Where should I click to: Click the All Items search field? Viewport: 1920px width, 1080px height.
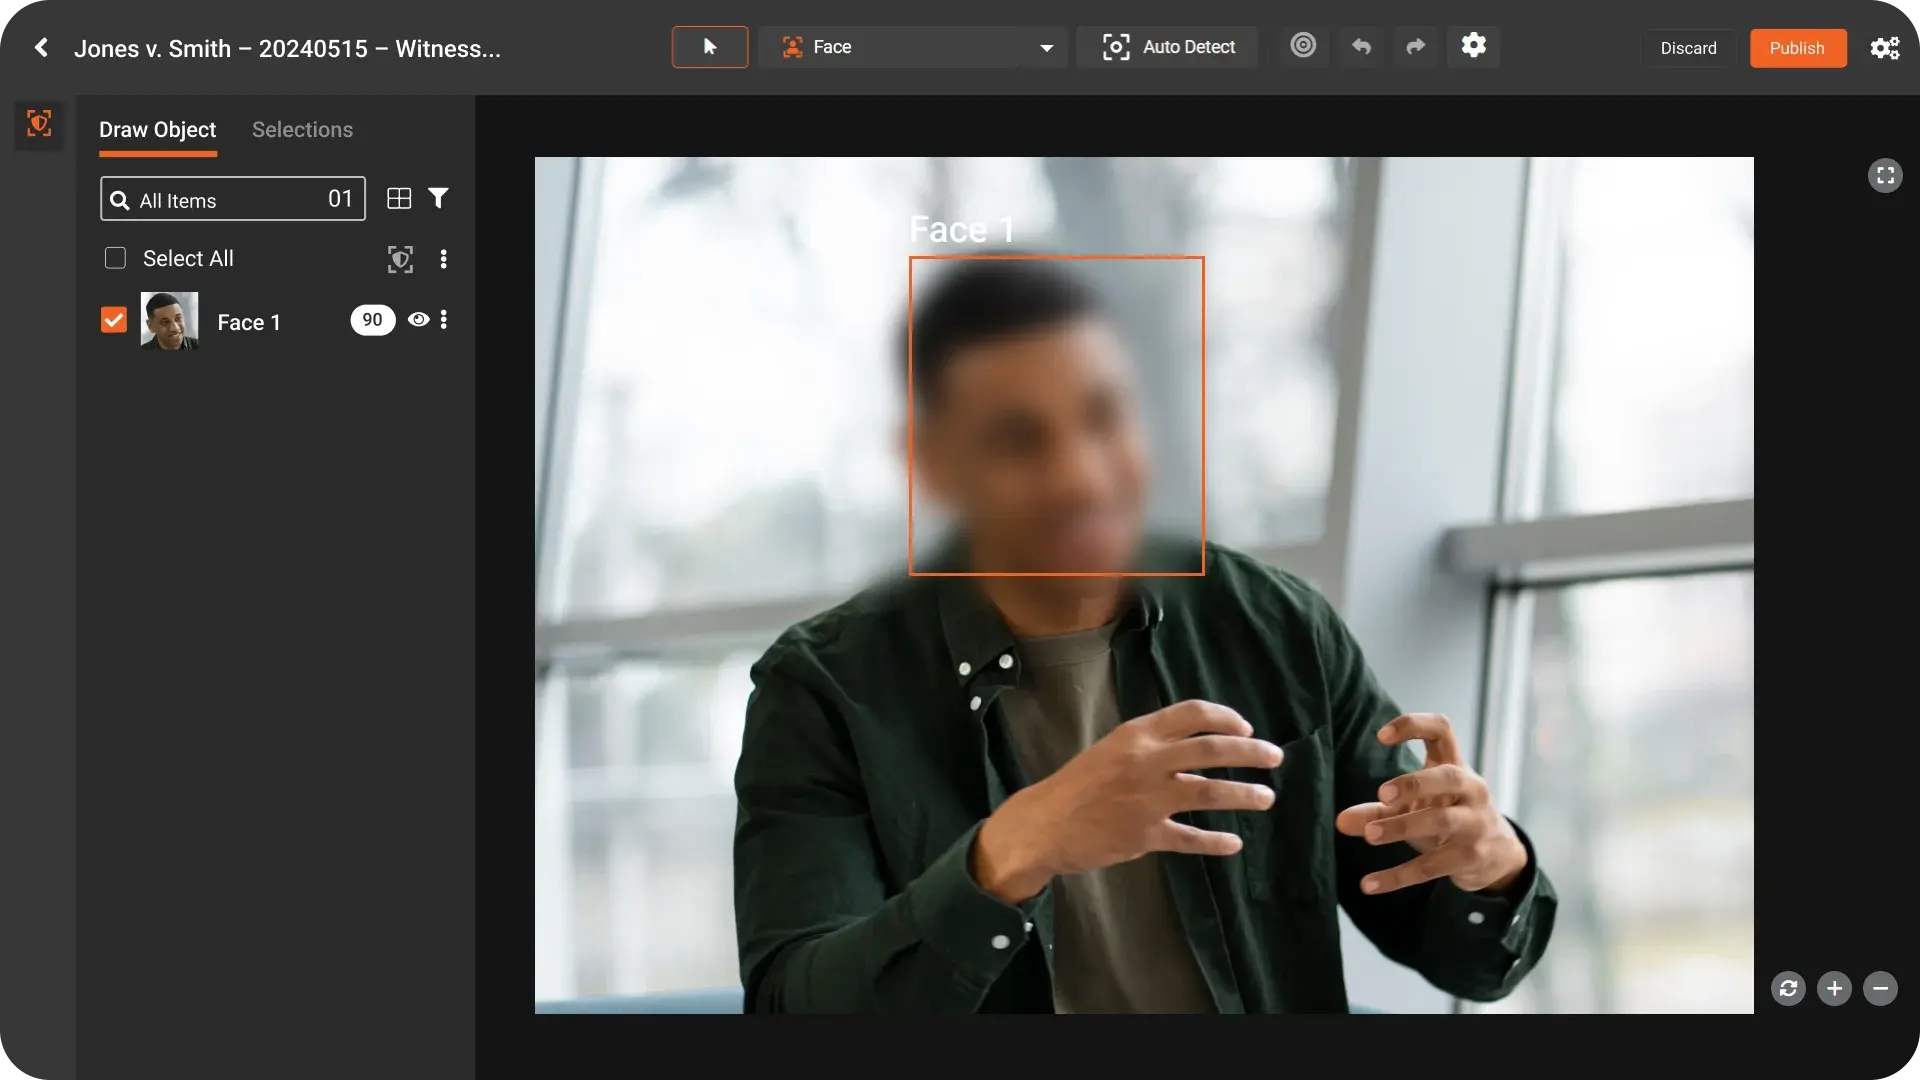[232, 200]
